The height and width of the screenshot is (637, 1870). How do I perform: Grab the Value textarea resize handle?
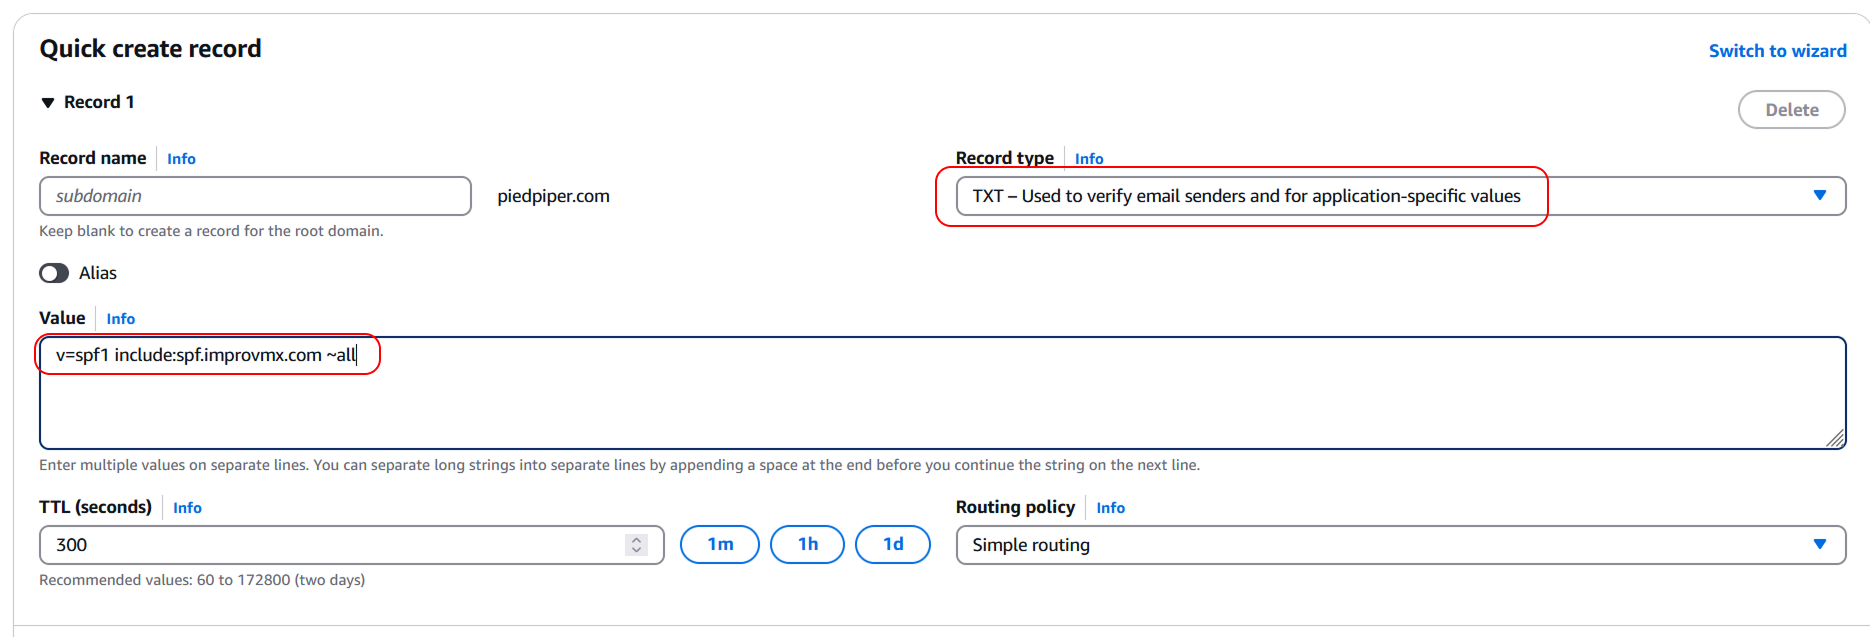click(1835, 438)
